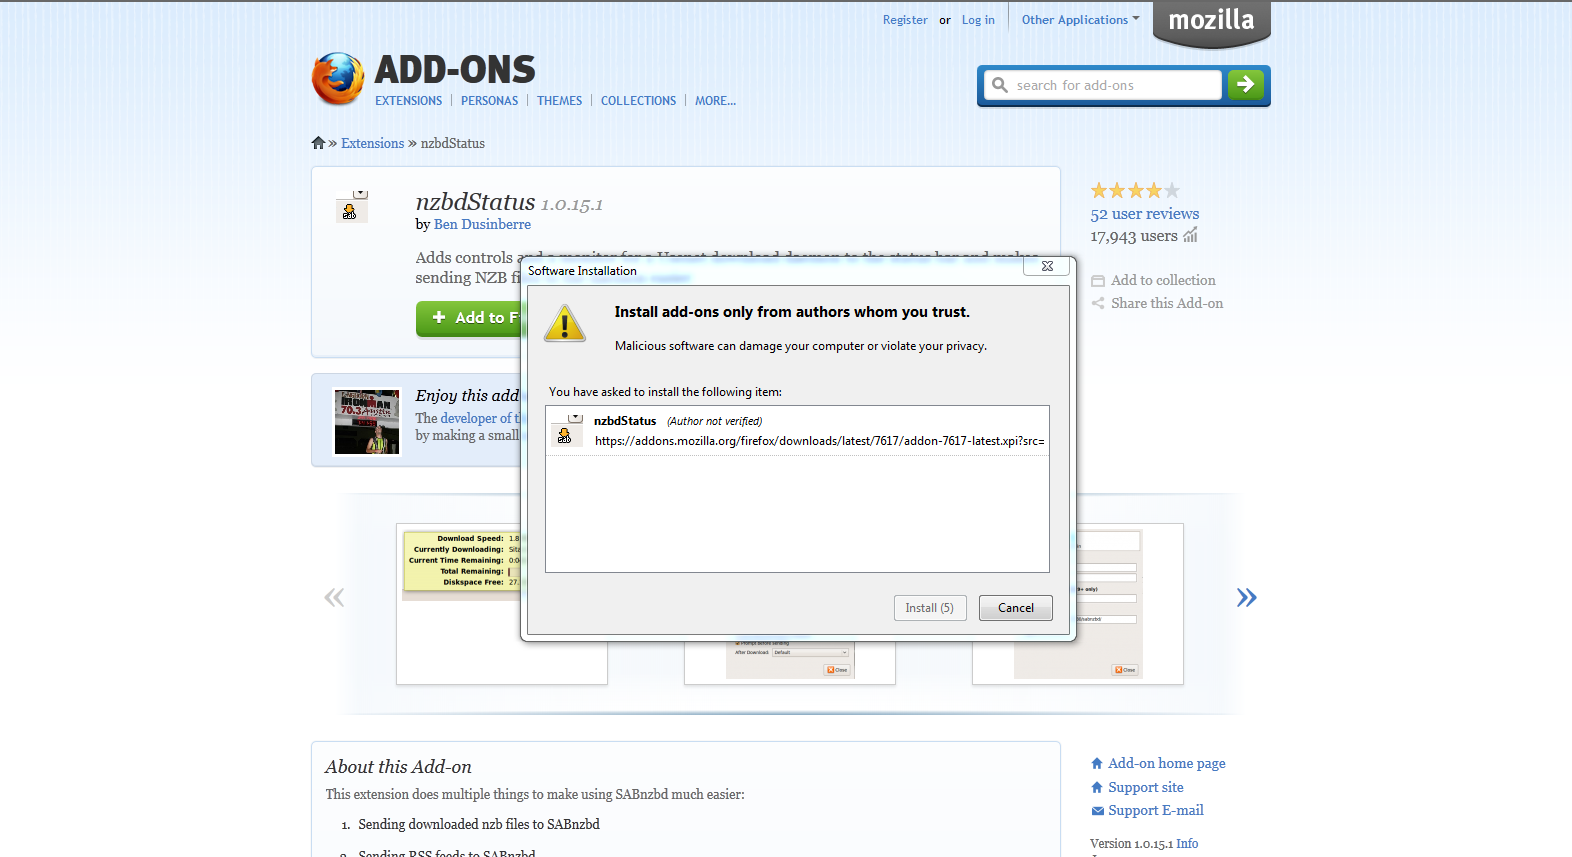Click the Log in link
Image resolution: width=1572 pixels, height=857 pixels.
(x=978, y=20)
